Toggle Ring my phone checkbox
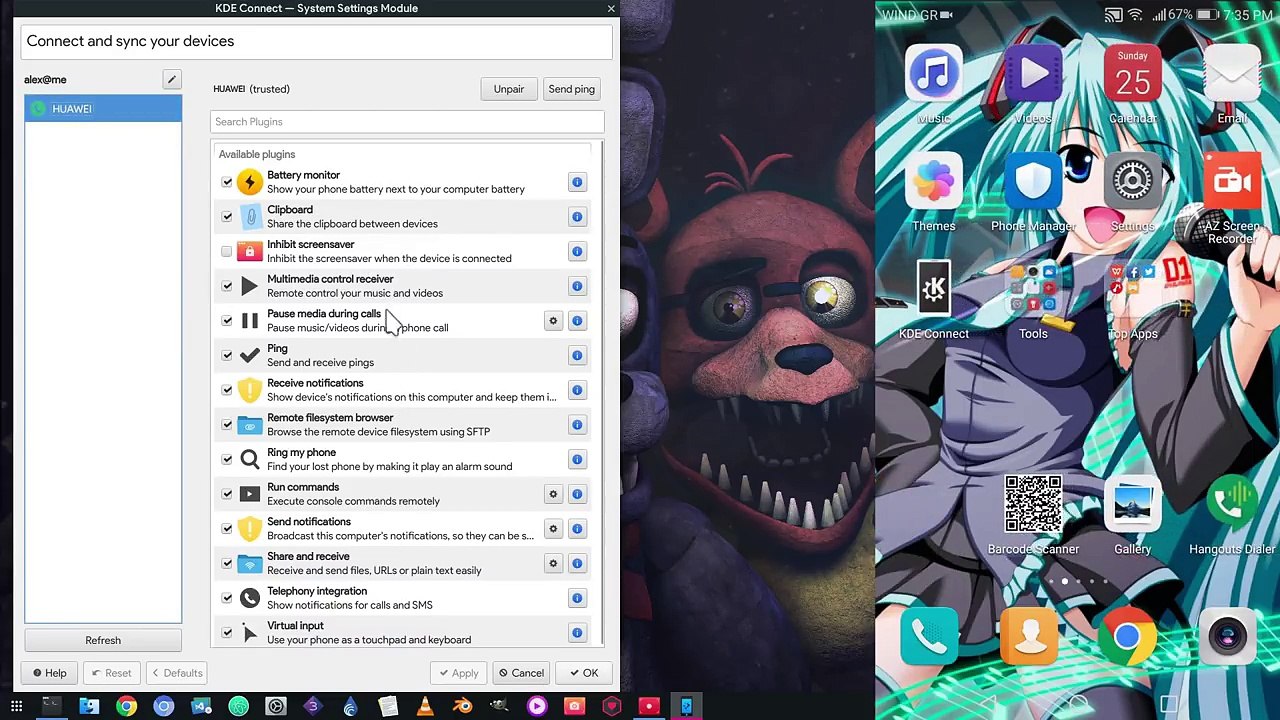1280x720 pixels. coord(227,459)
